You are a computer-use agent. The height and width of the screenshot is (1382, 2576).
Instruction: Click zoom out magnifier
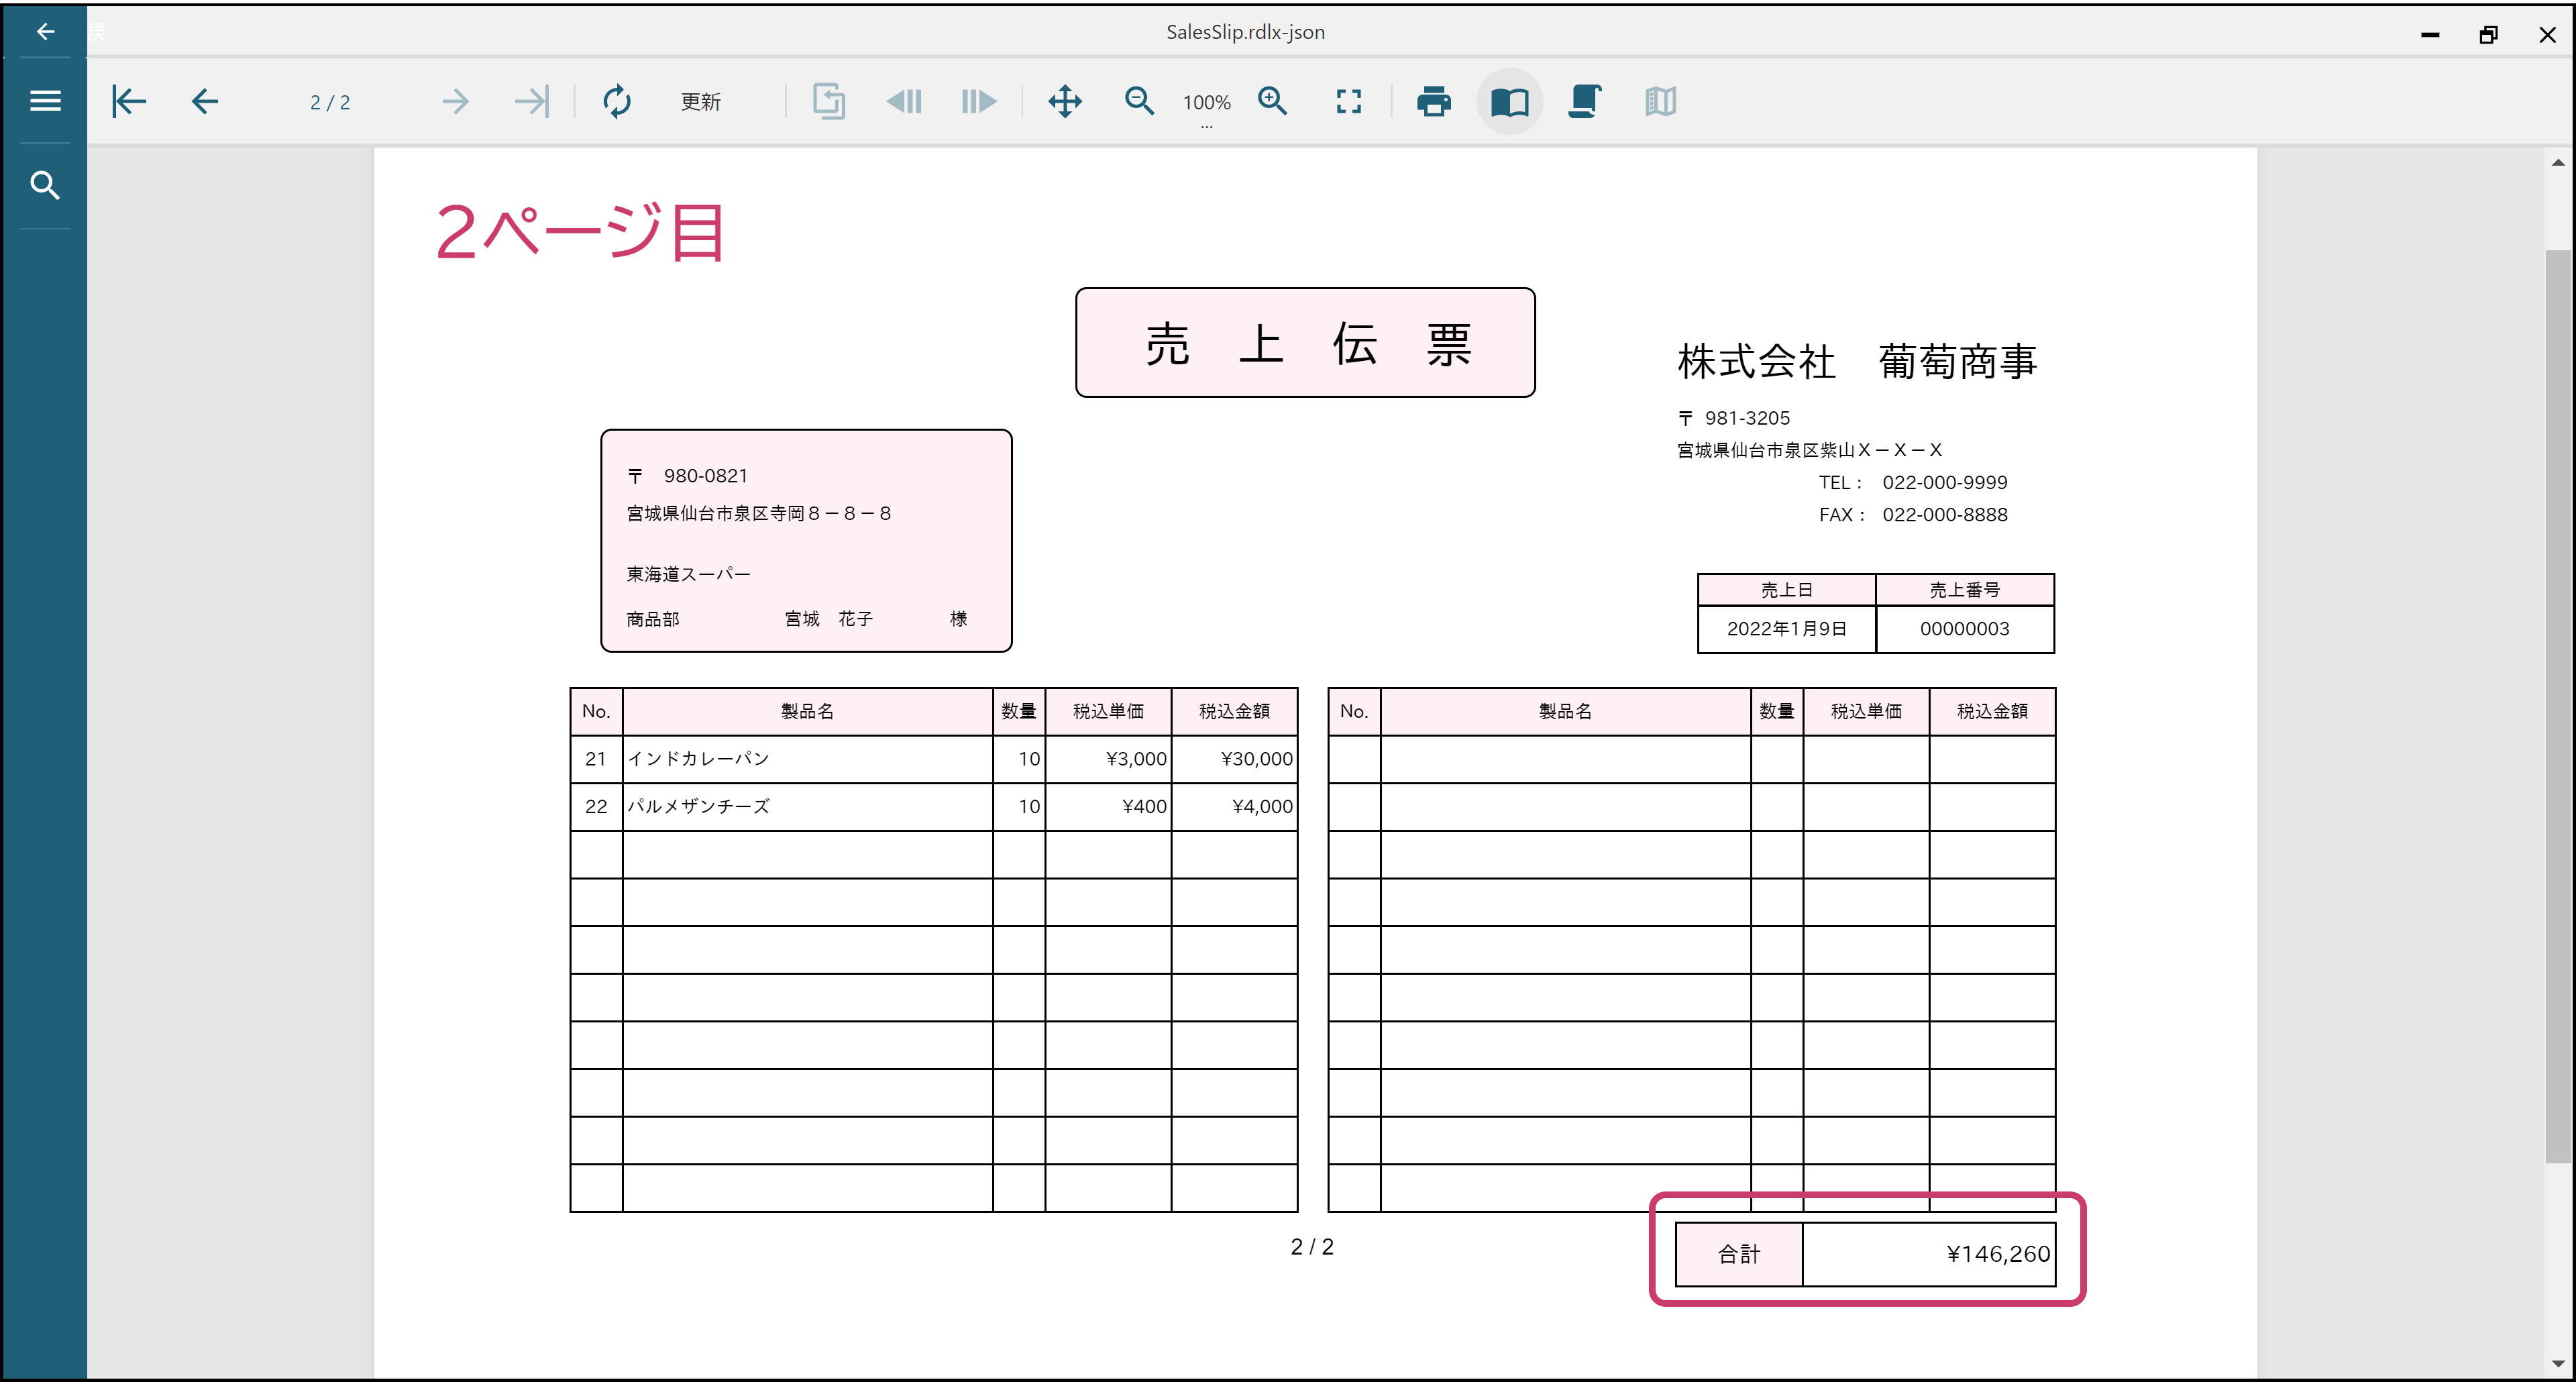[1139, 101]
